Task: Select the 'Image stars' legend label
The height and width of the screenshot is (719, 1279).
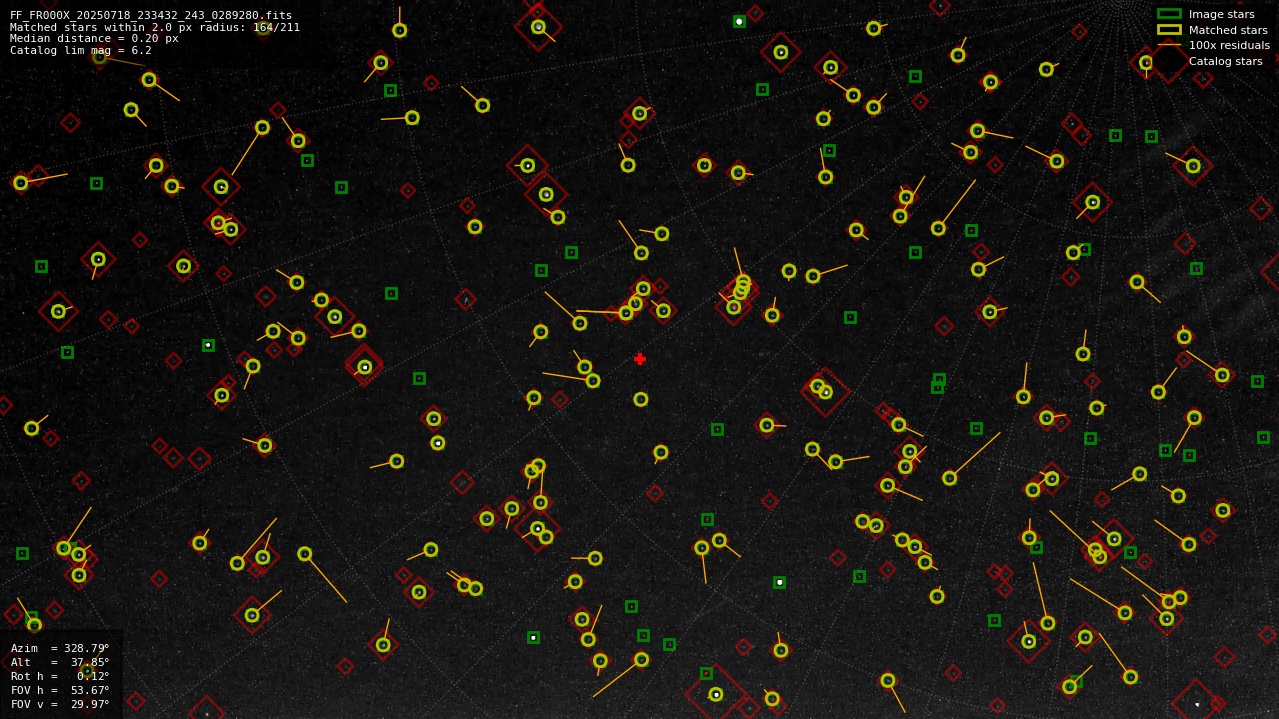Action: tap(1221, 14)
